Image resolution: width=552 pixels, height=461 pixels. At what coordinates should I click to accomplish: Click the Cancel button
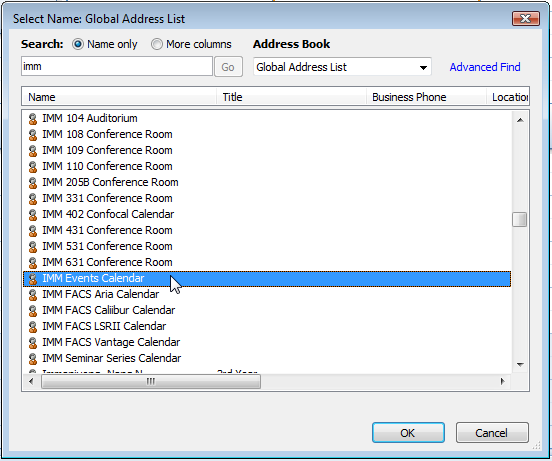[x=492, y=432]
